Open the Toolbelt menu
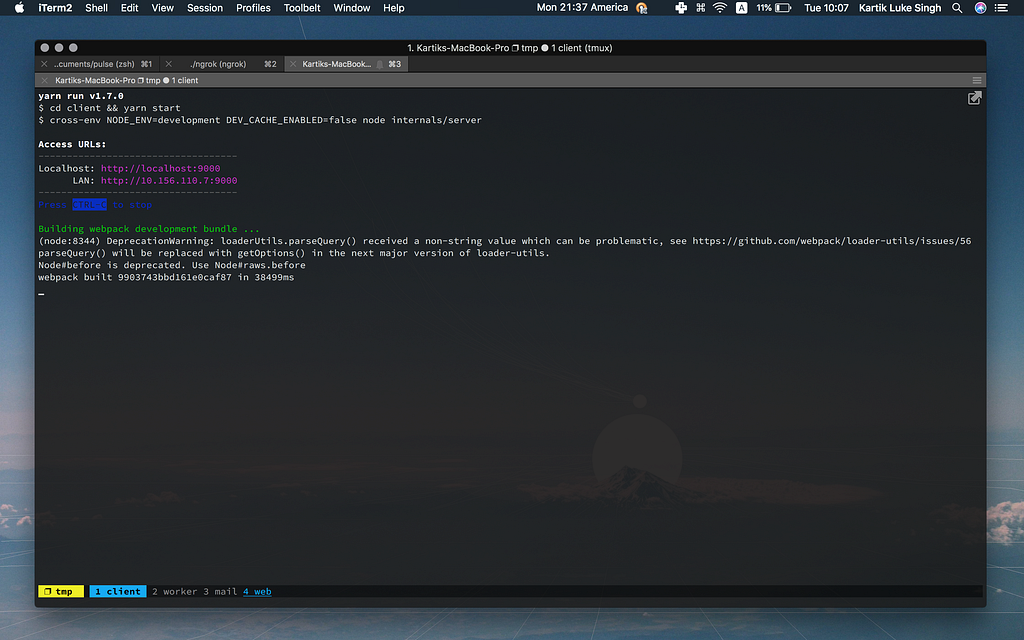Image resolution: width=1024 pixels, height=640 pixels. [302, 8]
